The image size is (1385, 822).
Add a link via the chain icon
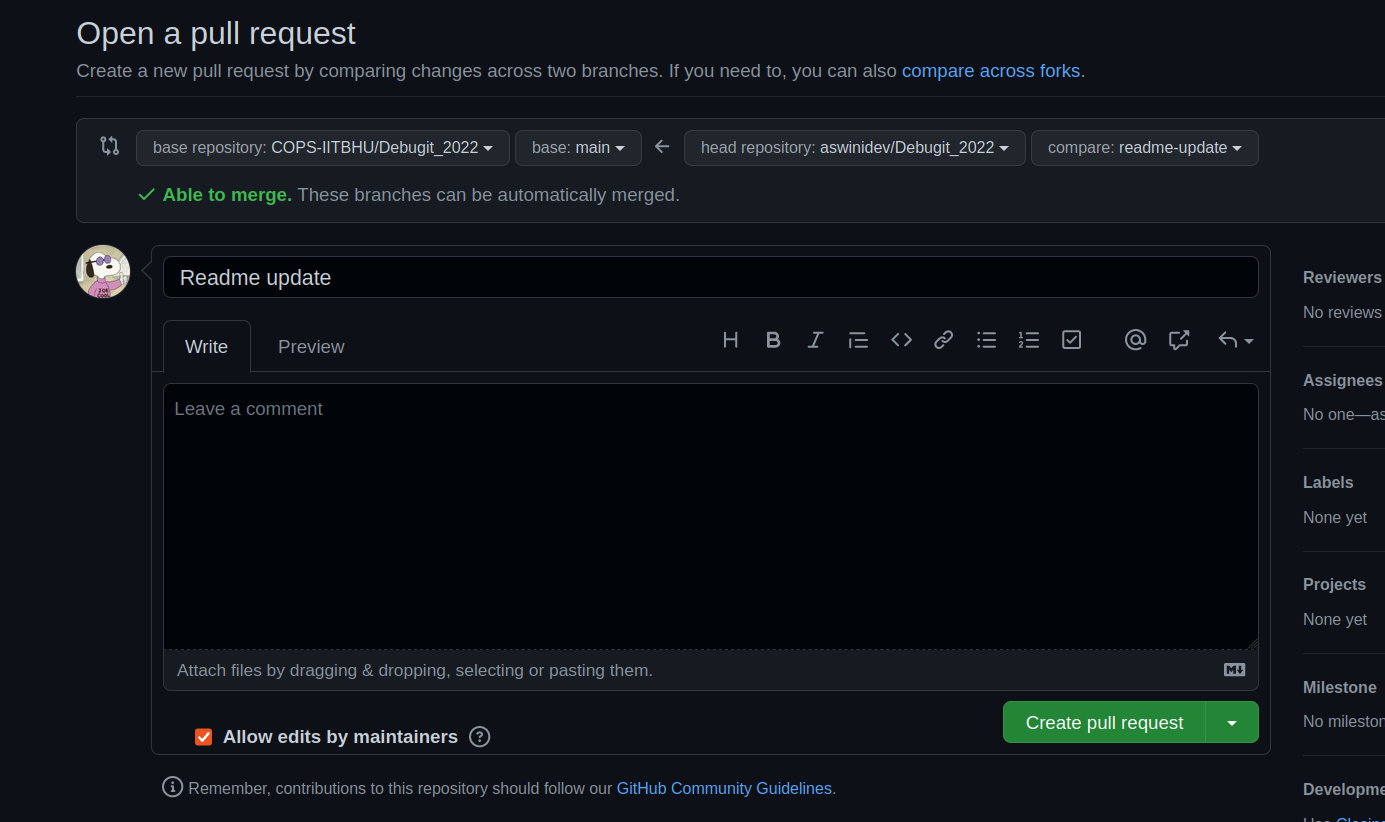coord(943,340)
